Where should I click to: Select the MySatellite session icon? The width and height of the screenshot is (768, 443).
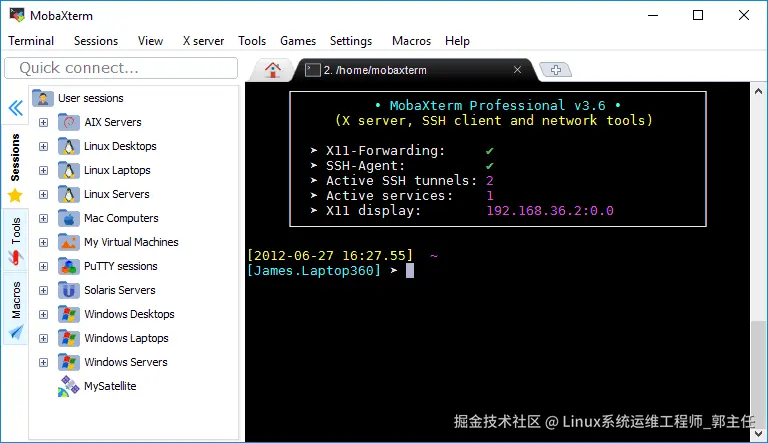(69, 386)
